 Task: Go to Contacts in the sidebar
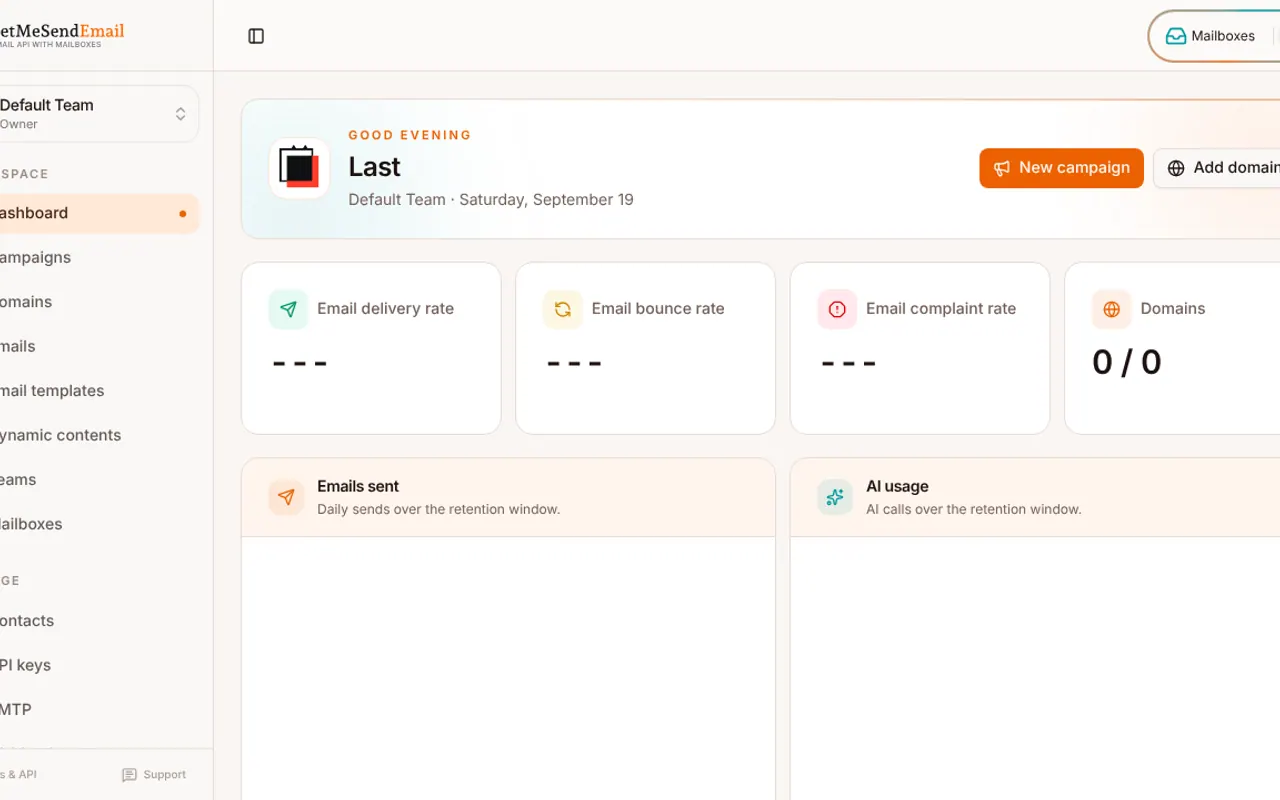pos(97,621)
